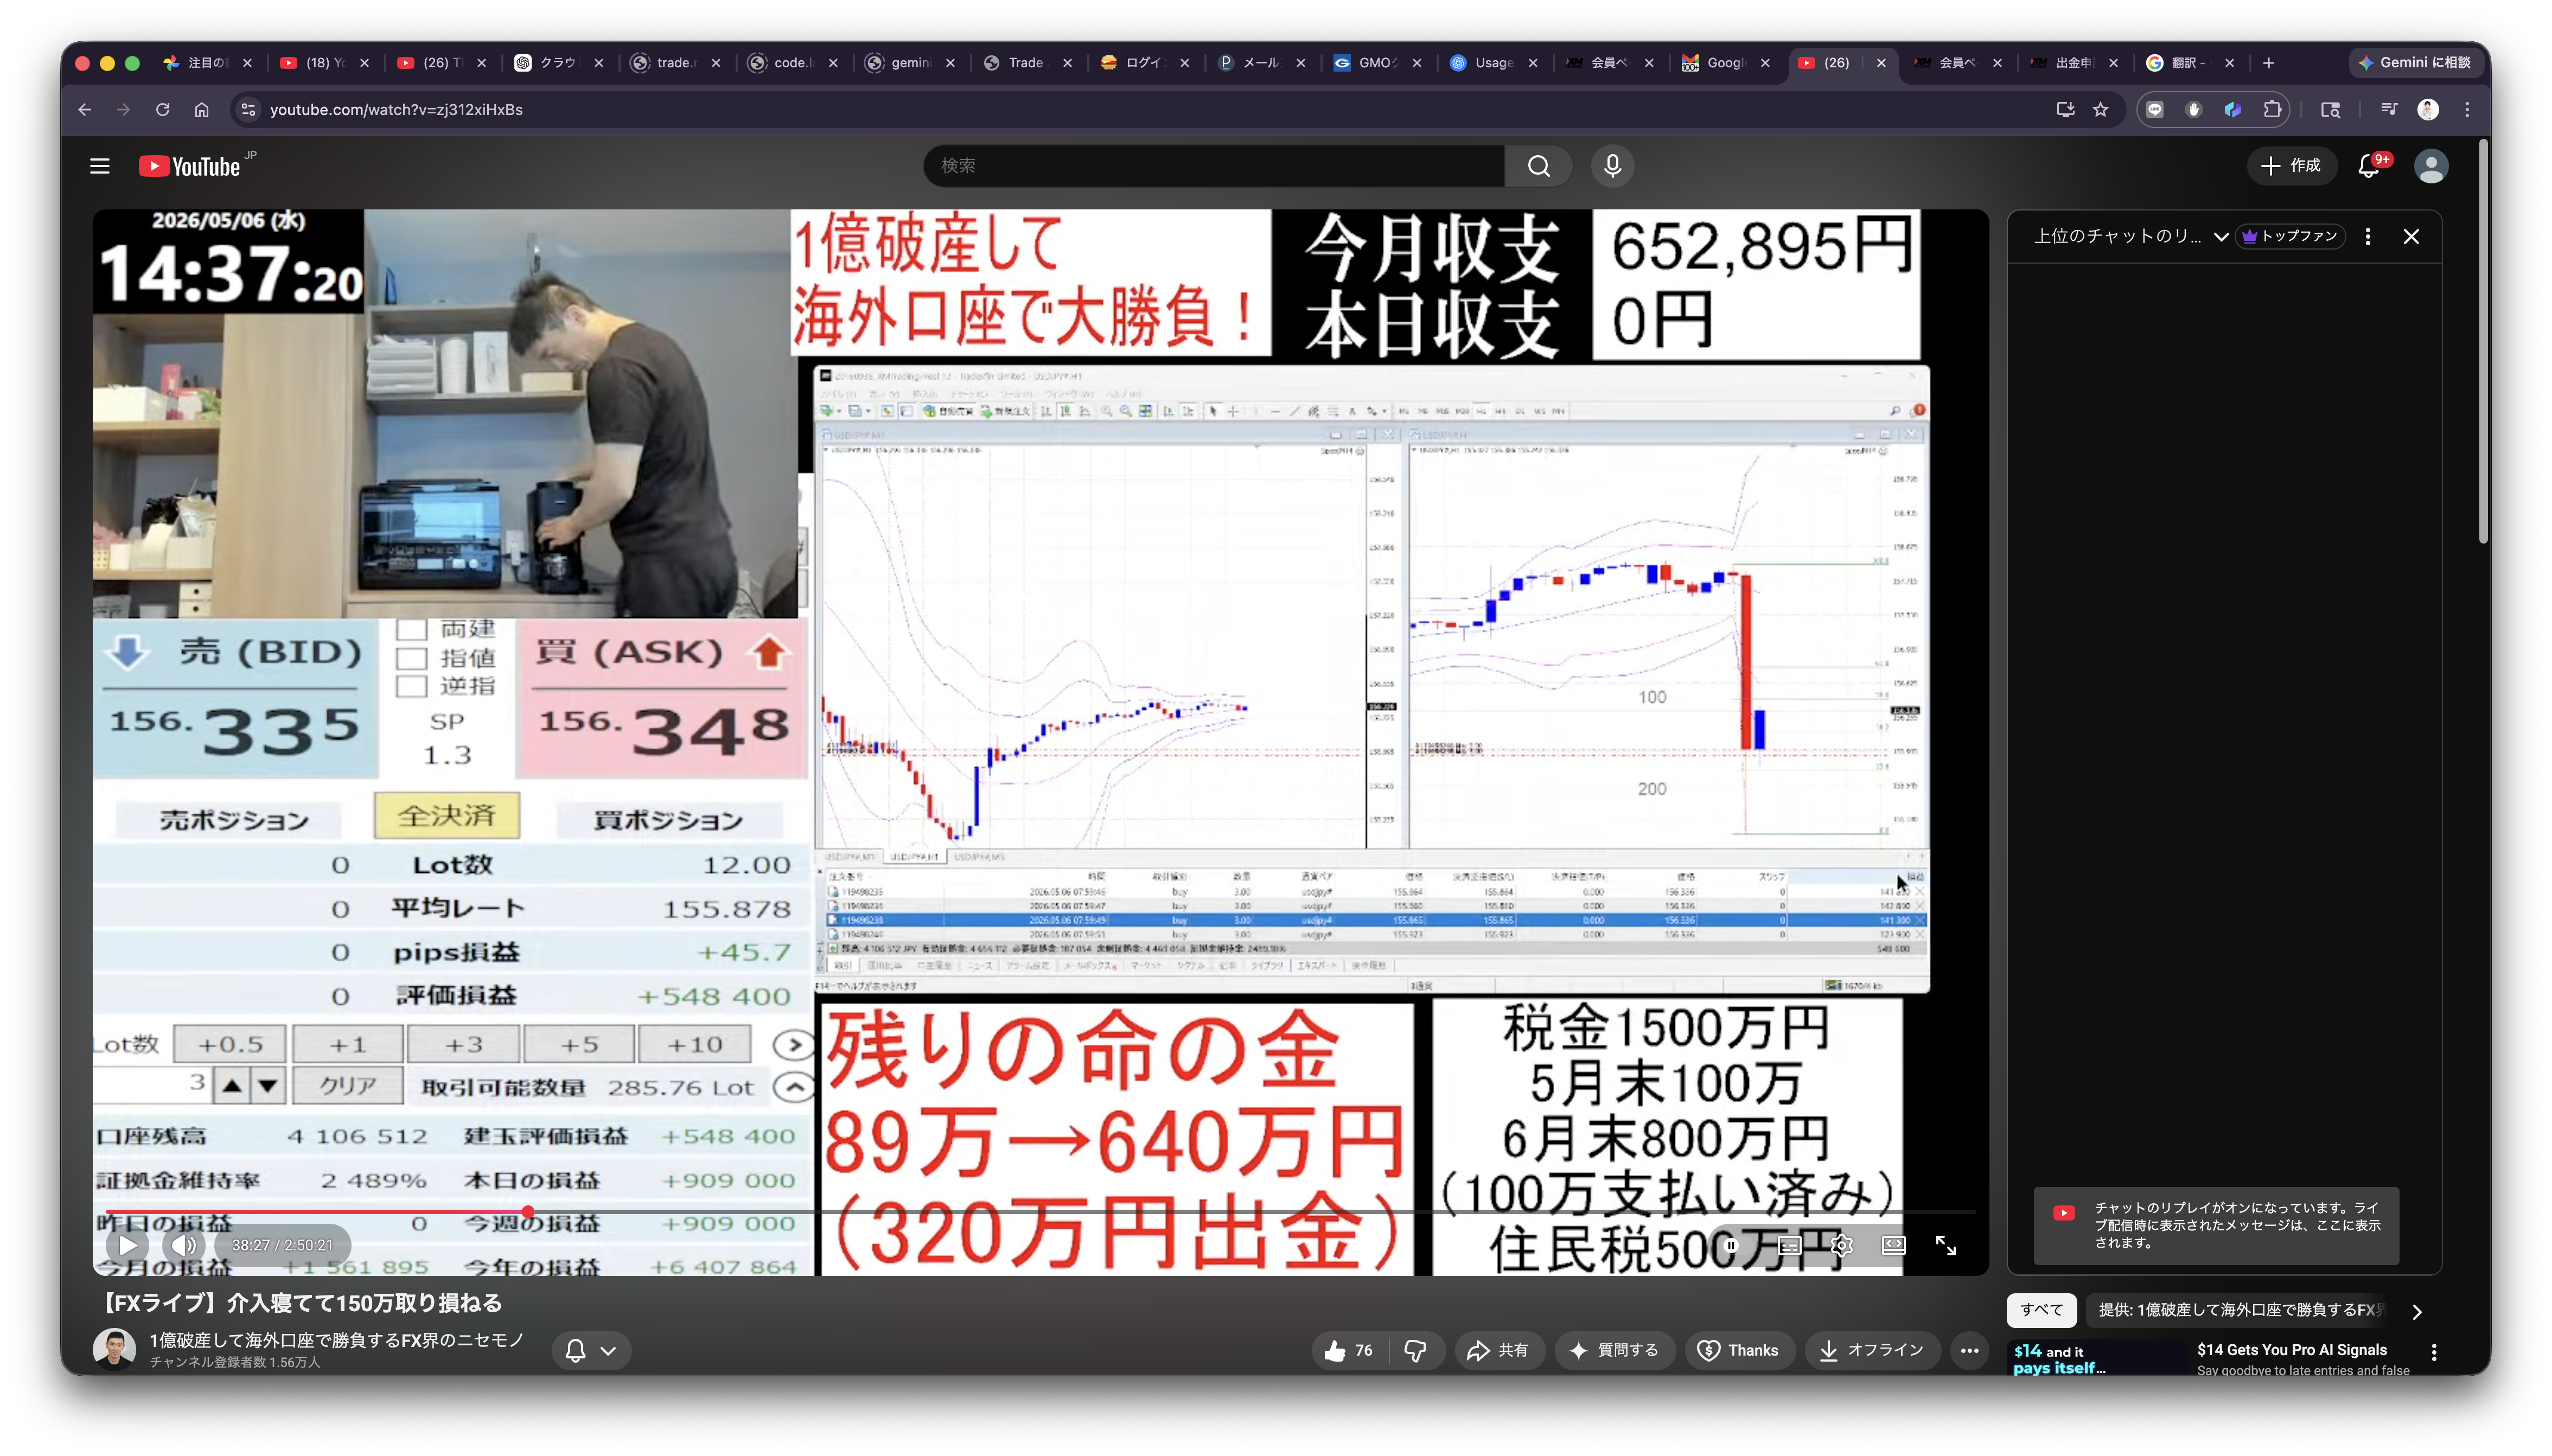
Task: Open the YouTube hamburger guide menu
Action: pos(99,166)
